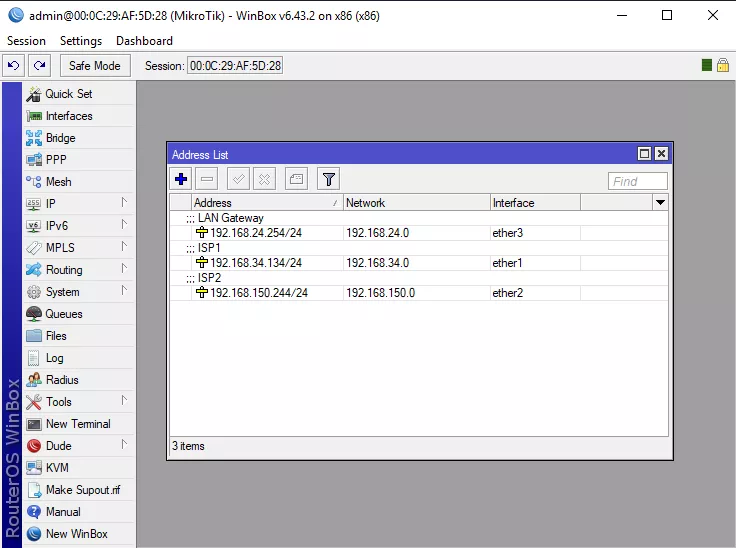Open KVM in the sidebar
The image size is (736, 548).
tap(79, 468)
